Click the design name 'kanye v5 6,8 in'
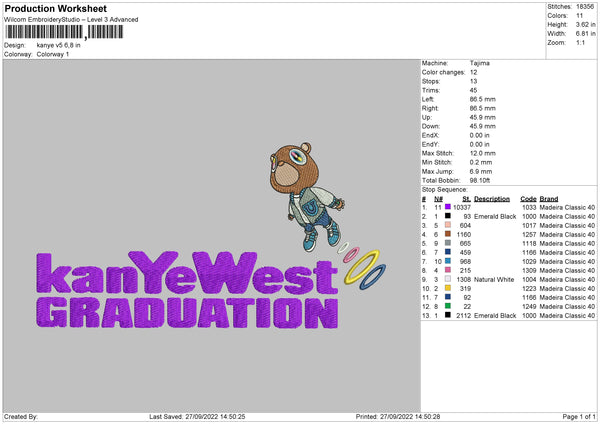600x424 pixels. tap(59, 45)
